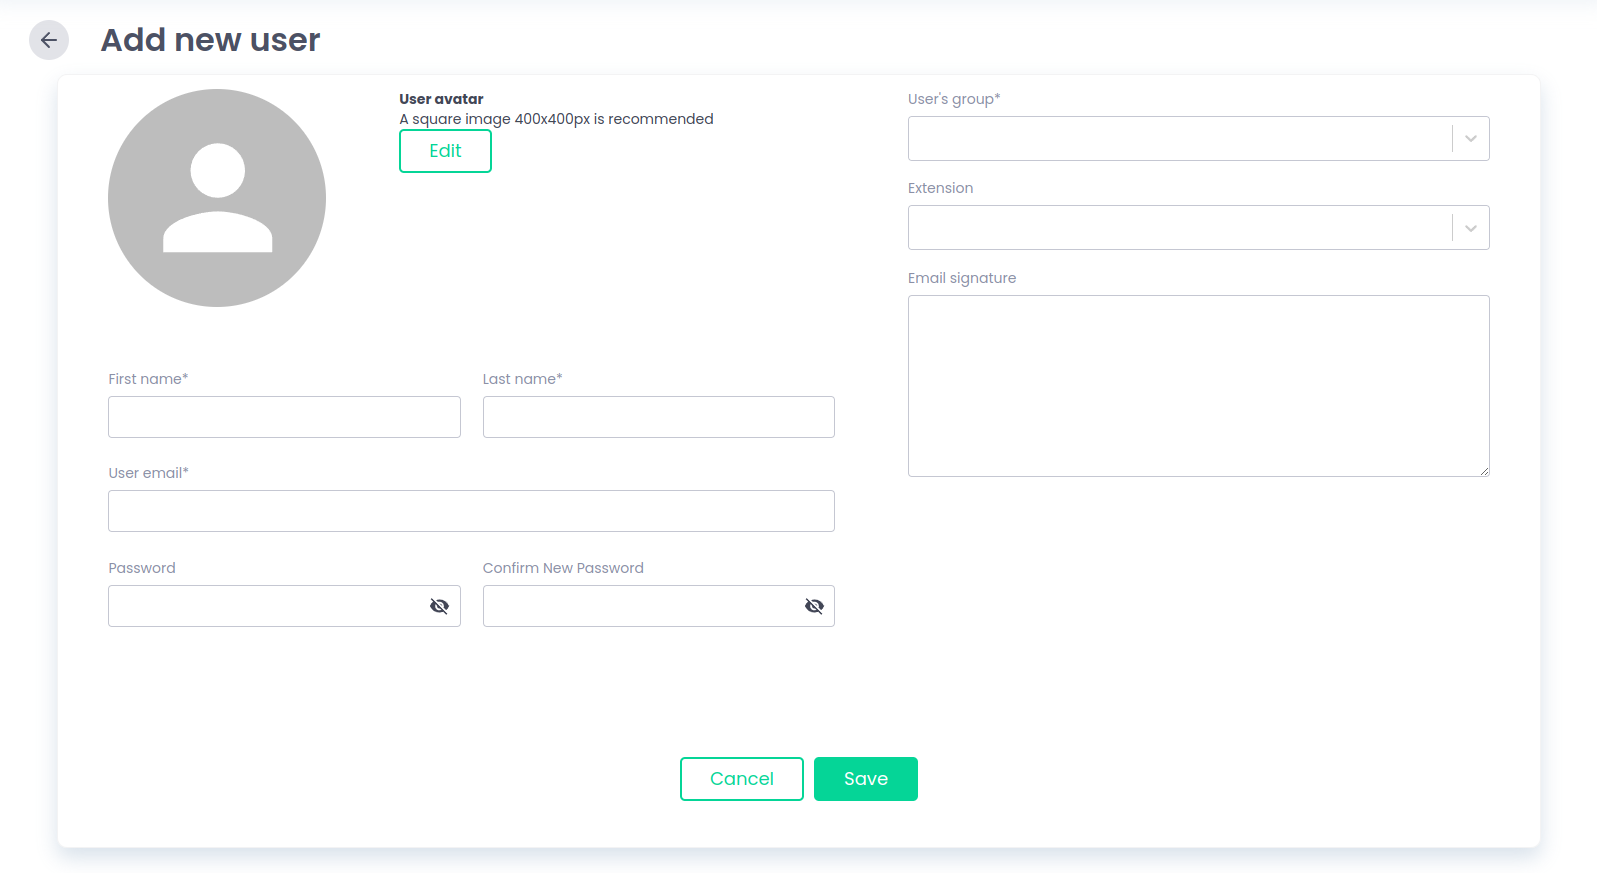Viewport: 1597px width, 873px height.
Task: Click the Email signature label
Action: point(961,278)
